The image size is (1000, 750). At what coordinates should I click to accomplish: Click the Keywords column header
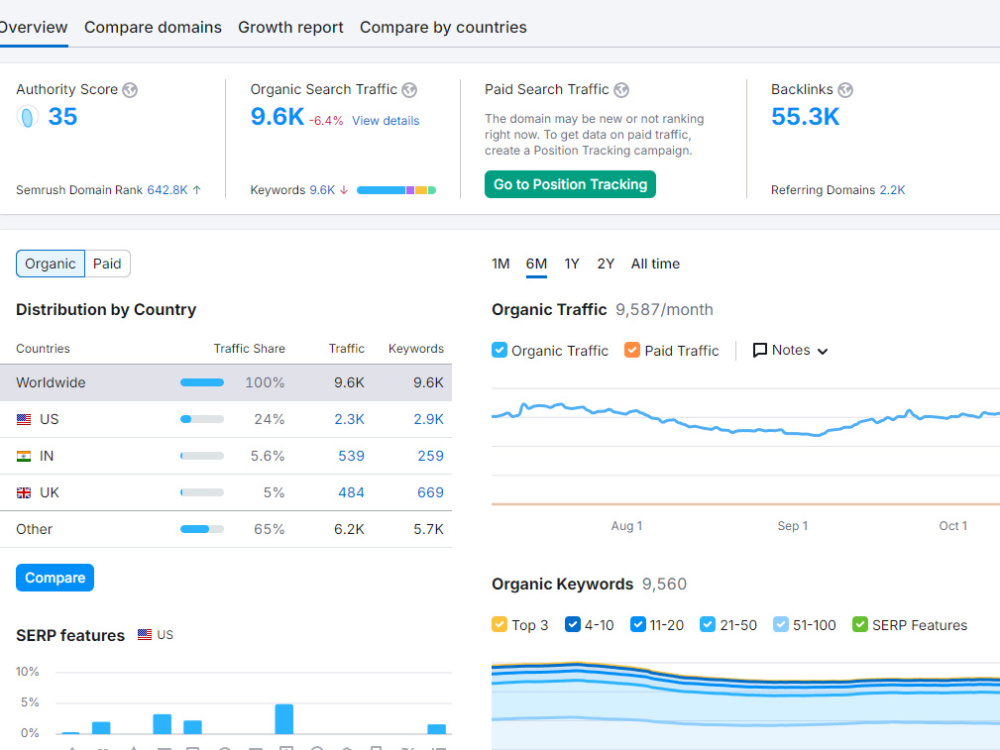416,349
